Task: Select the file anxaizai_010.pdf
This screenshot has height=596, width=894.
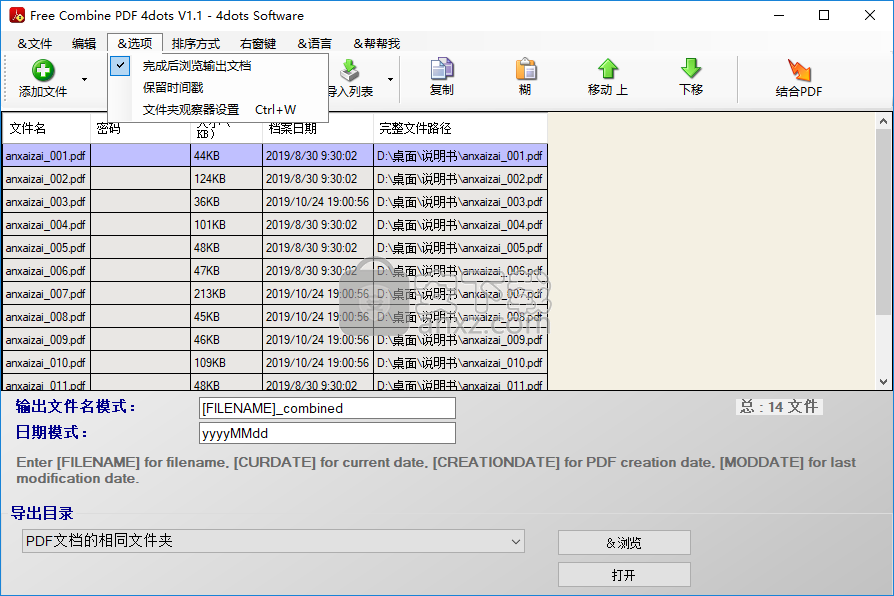Action: pos(46,363)
